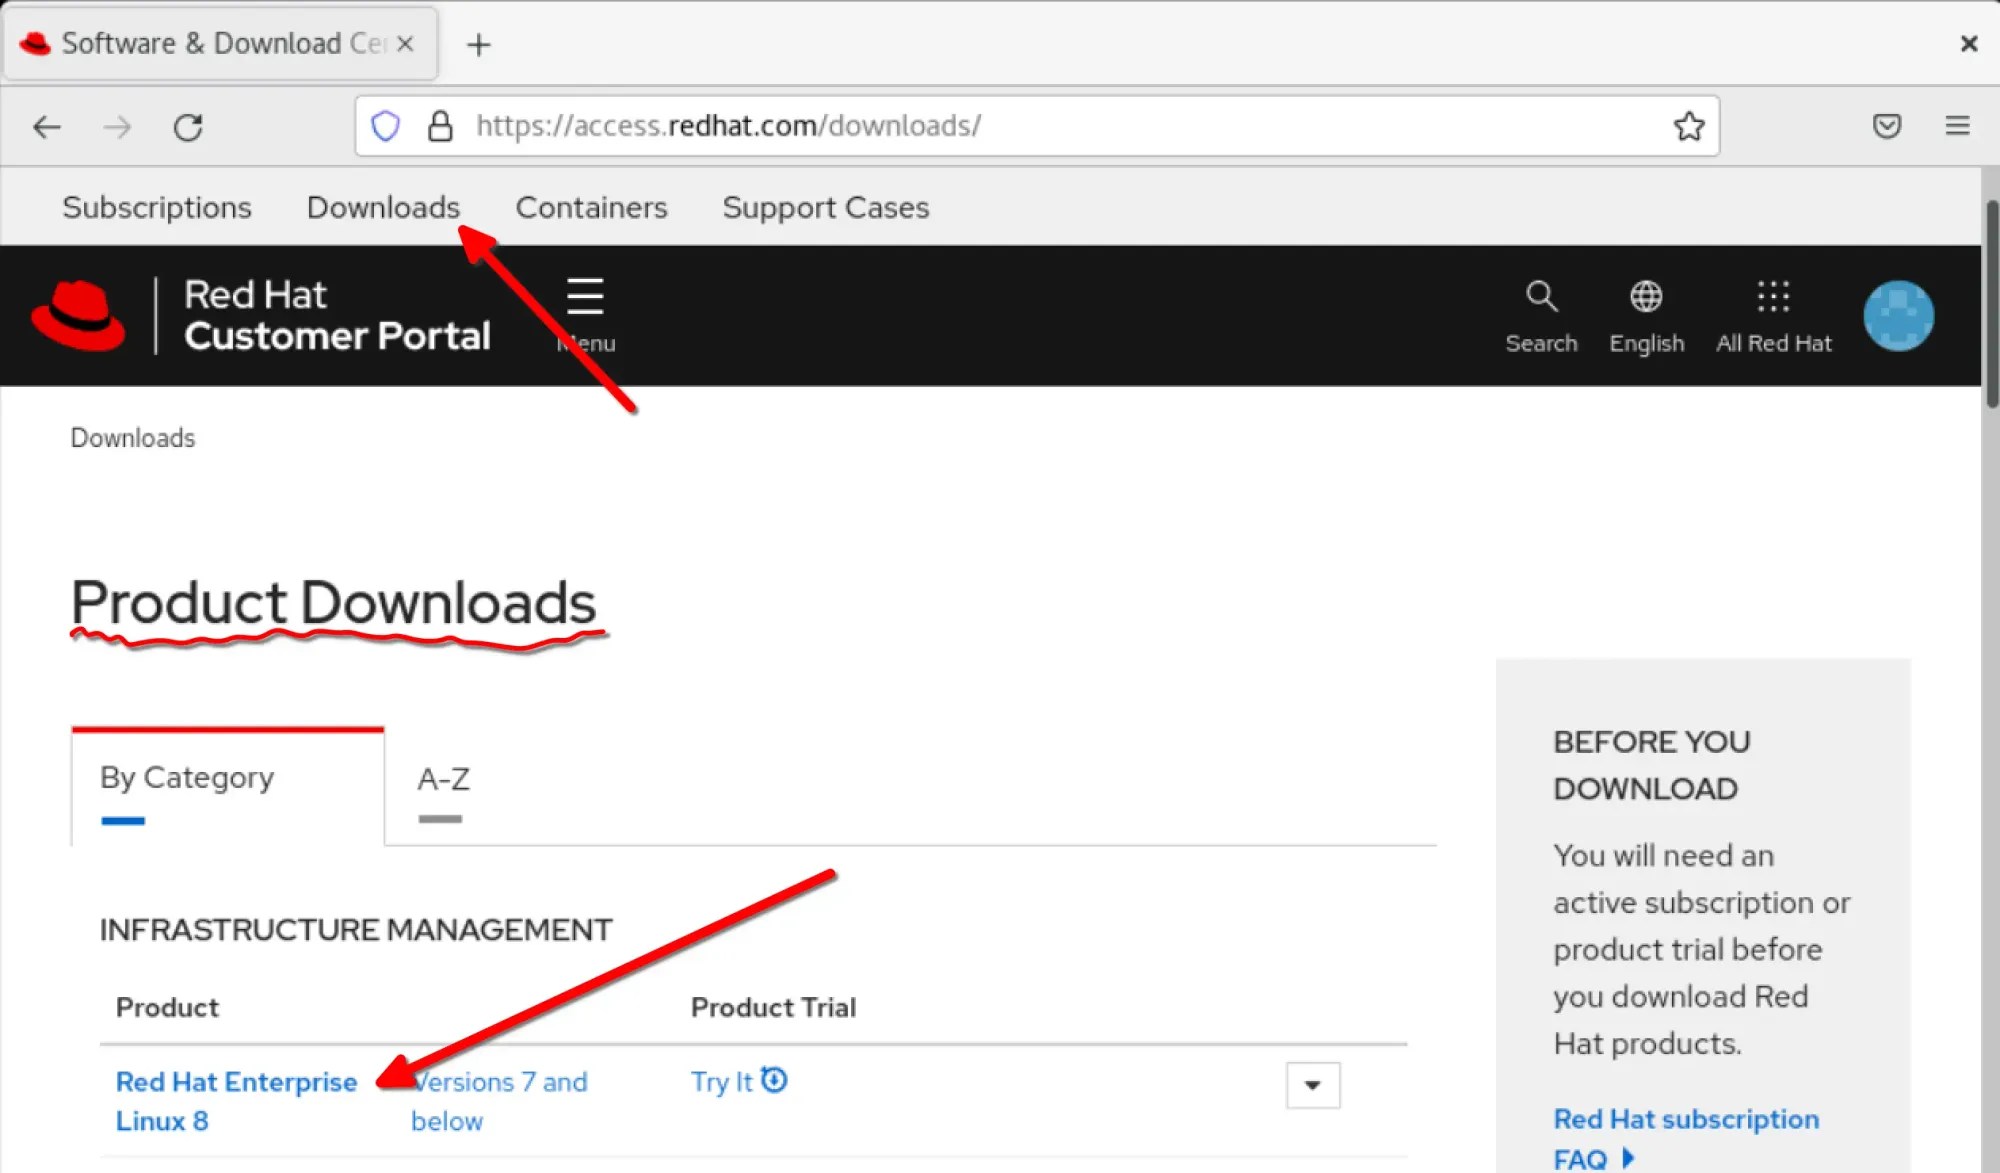Click the user avatar icon
The image size is (2000, 1173).
coord(1897,315)
